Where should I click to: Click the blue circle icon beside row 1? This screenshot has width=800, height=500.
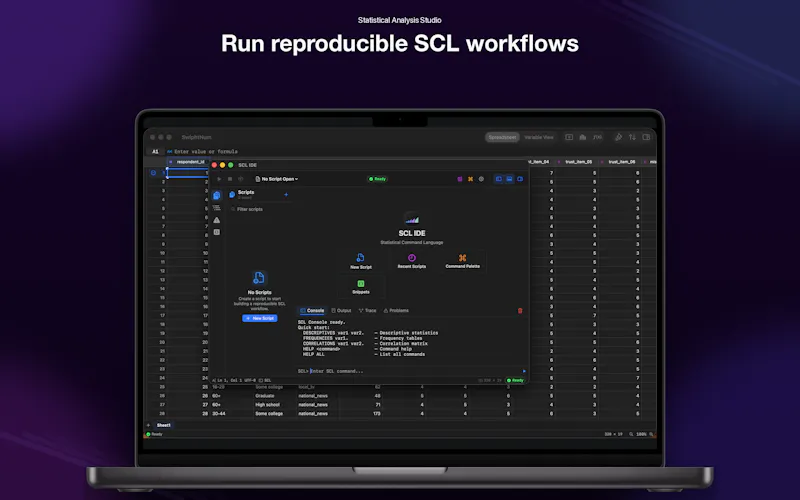pyautogui.click(x=153, y=173)
